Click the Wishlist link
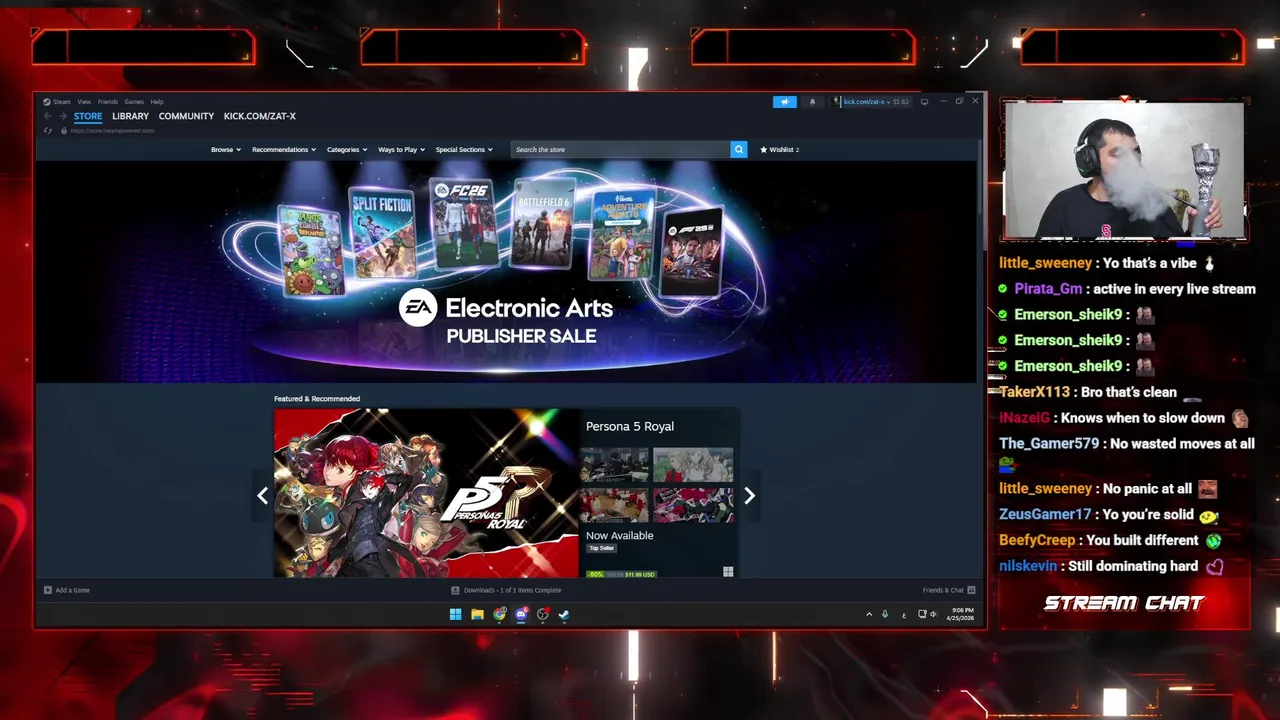Viewport: 1280px width, 720px height. [784, 149]
